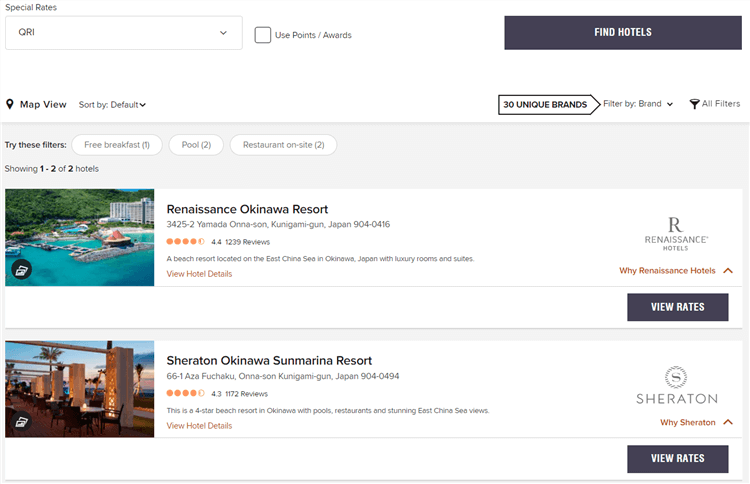Click the Renaissance Hotels brand logo
The width and height of the screenshot is (750, 484).
tap(676, 231)
